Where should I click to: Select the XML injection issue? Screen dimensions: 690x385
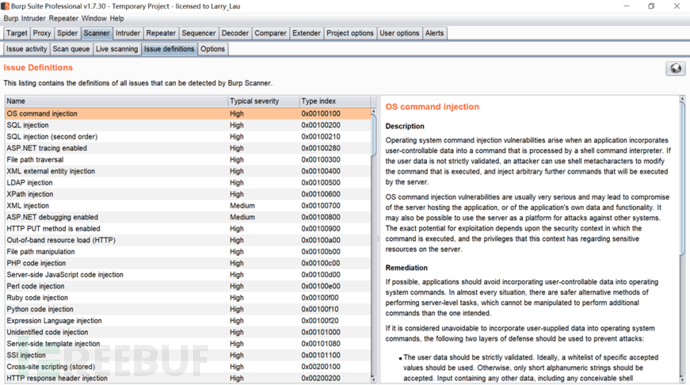tap(188, 205)
